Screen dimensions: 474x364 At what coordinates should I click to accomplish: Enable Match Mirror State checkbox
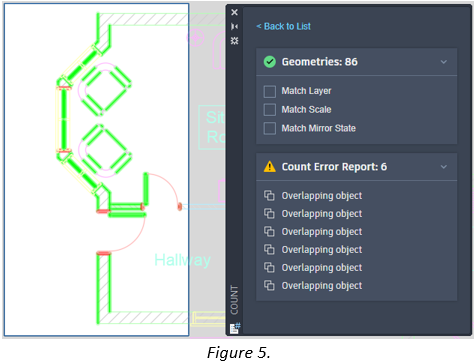coord(269,128)
